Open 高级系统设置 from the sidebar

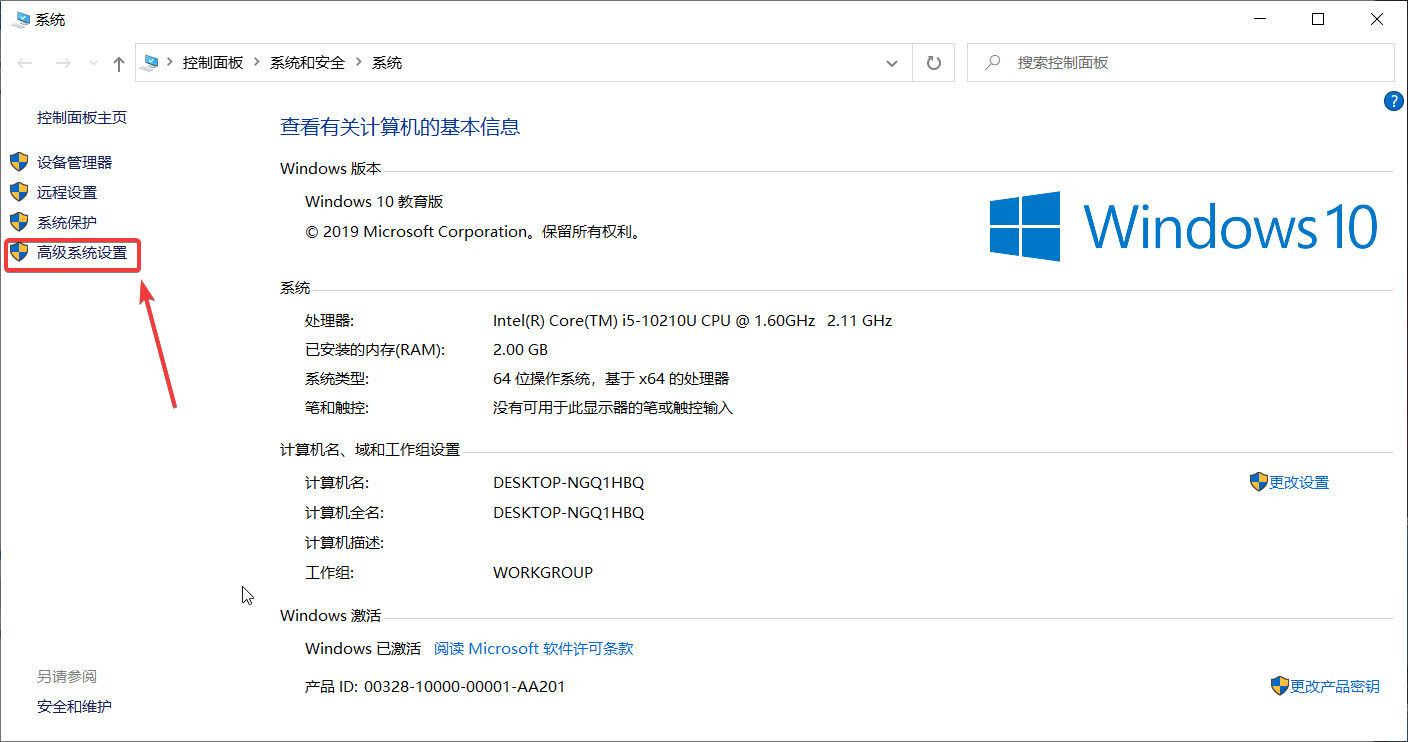point(82,252)
